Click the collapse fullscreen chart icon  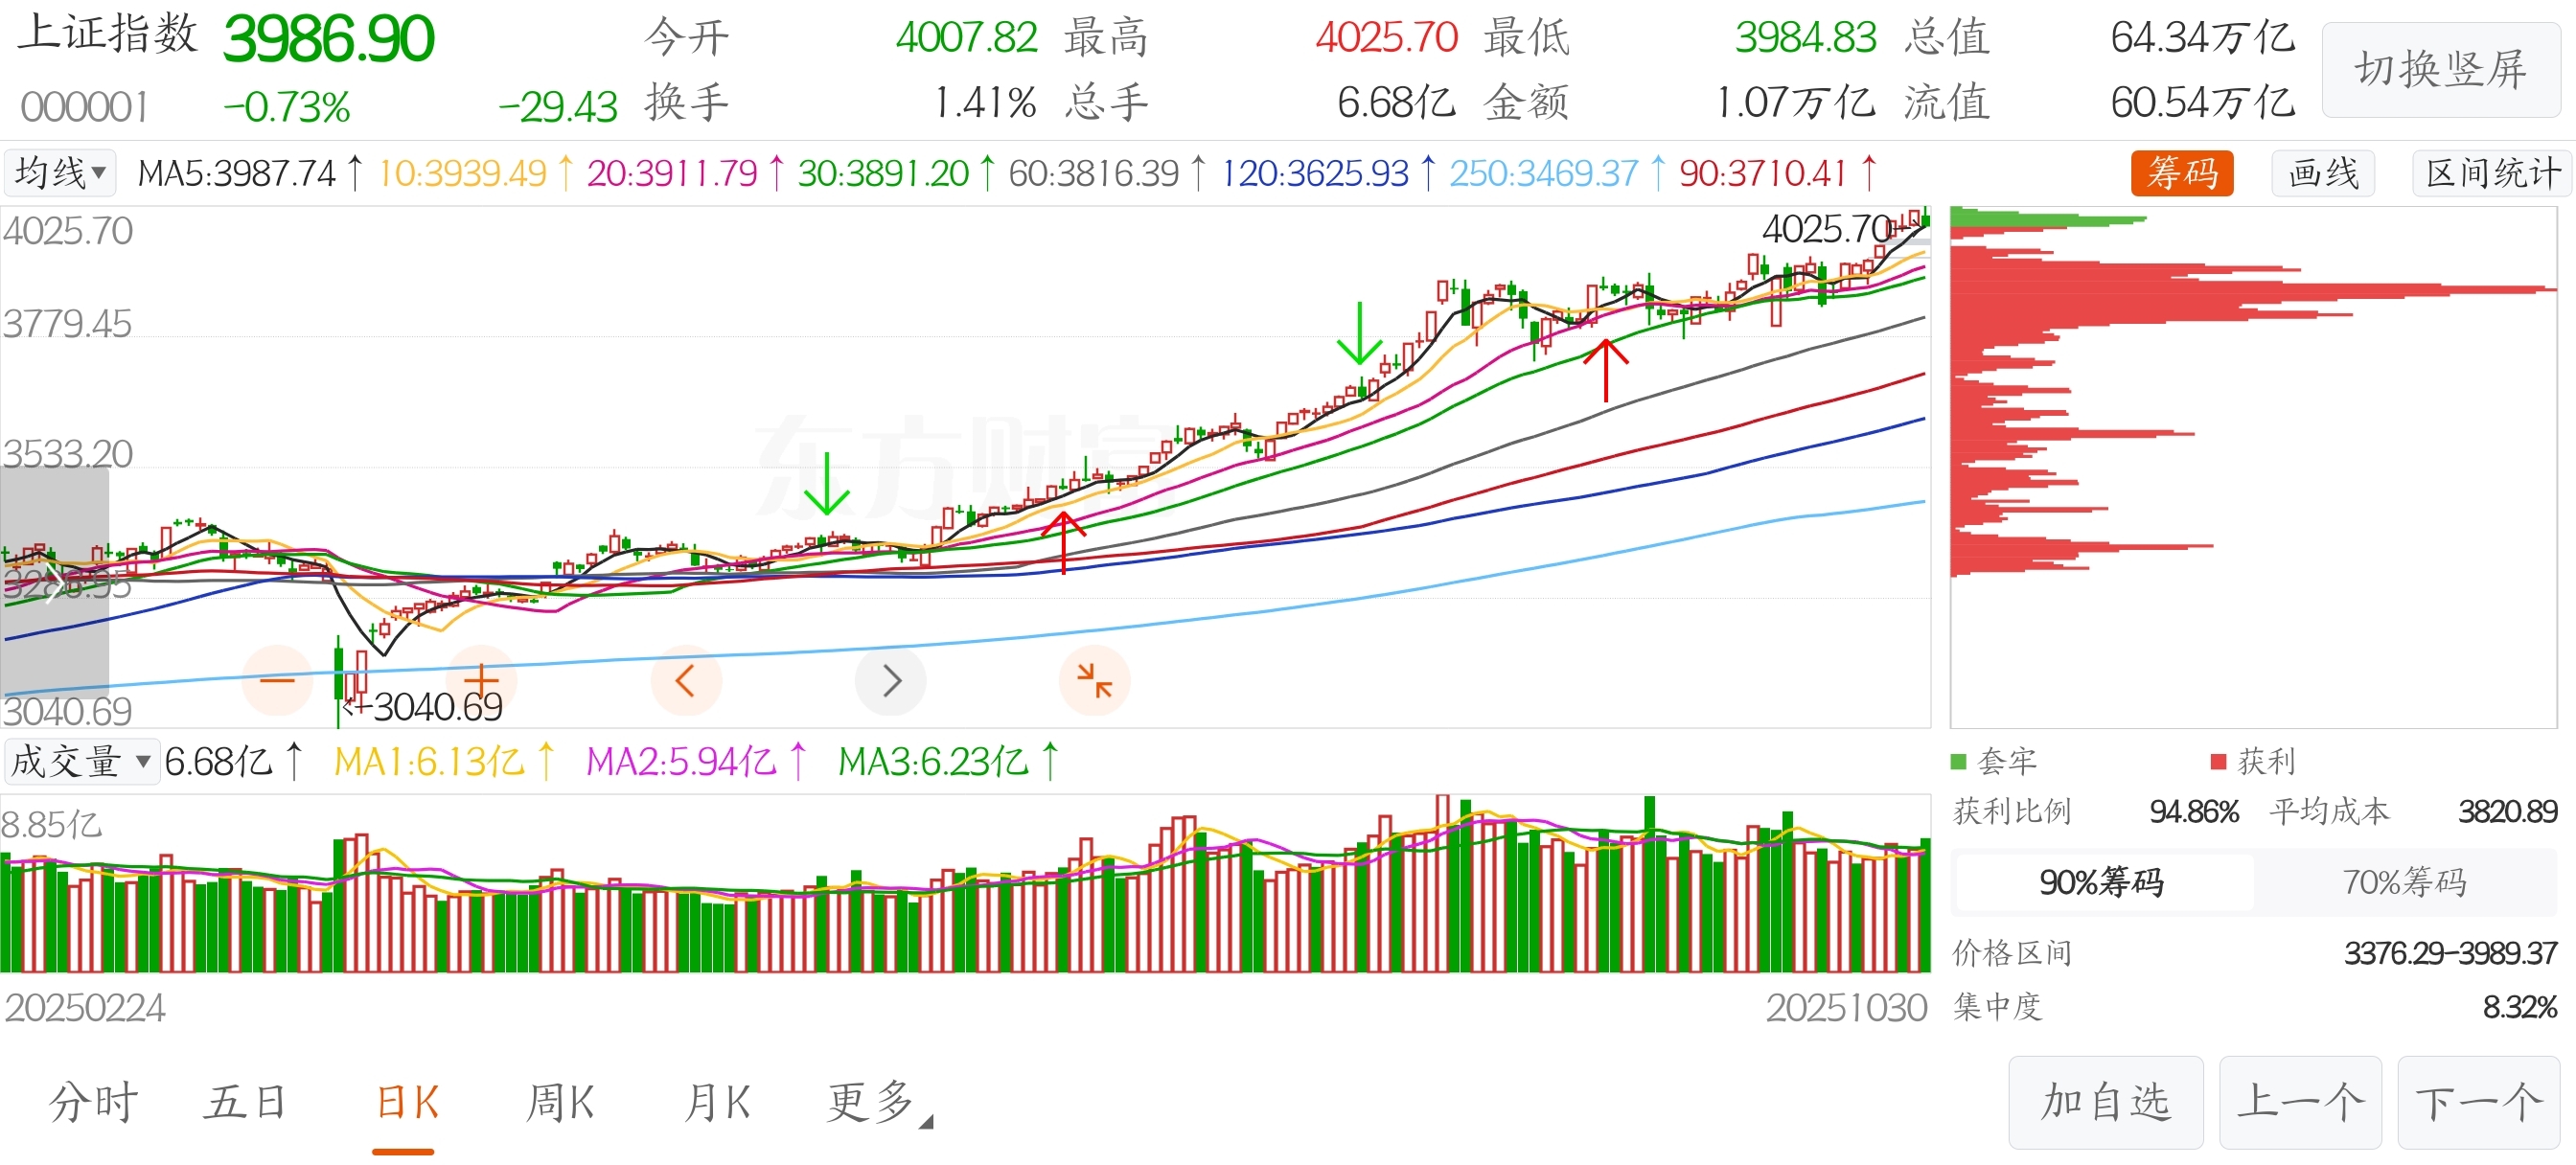tap(1094, 681)
